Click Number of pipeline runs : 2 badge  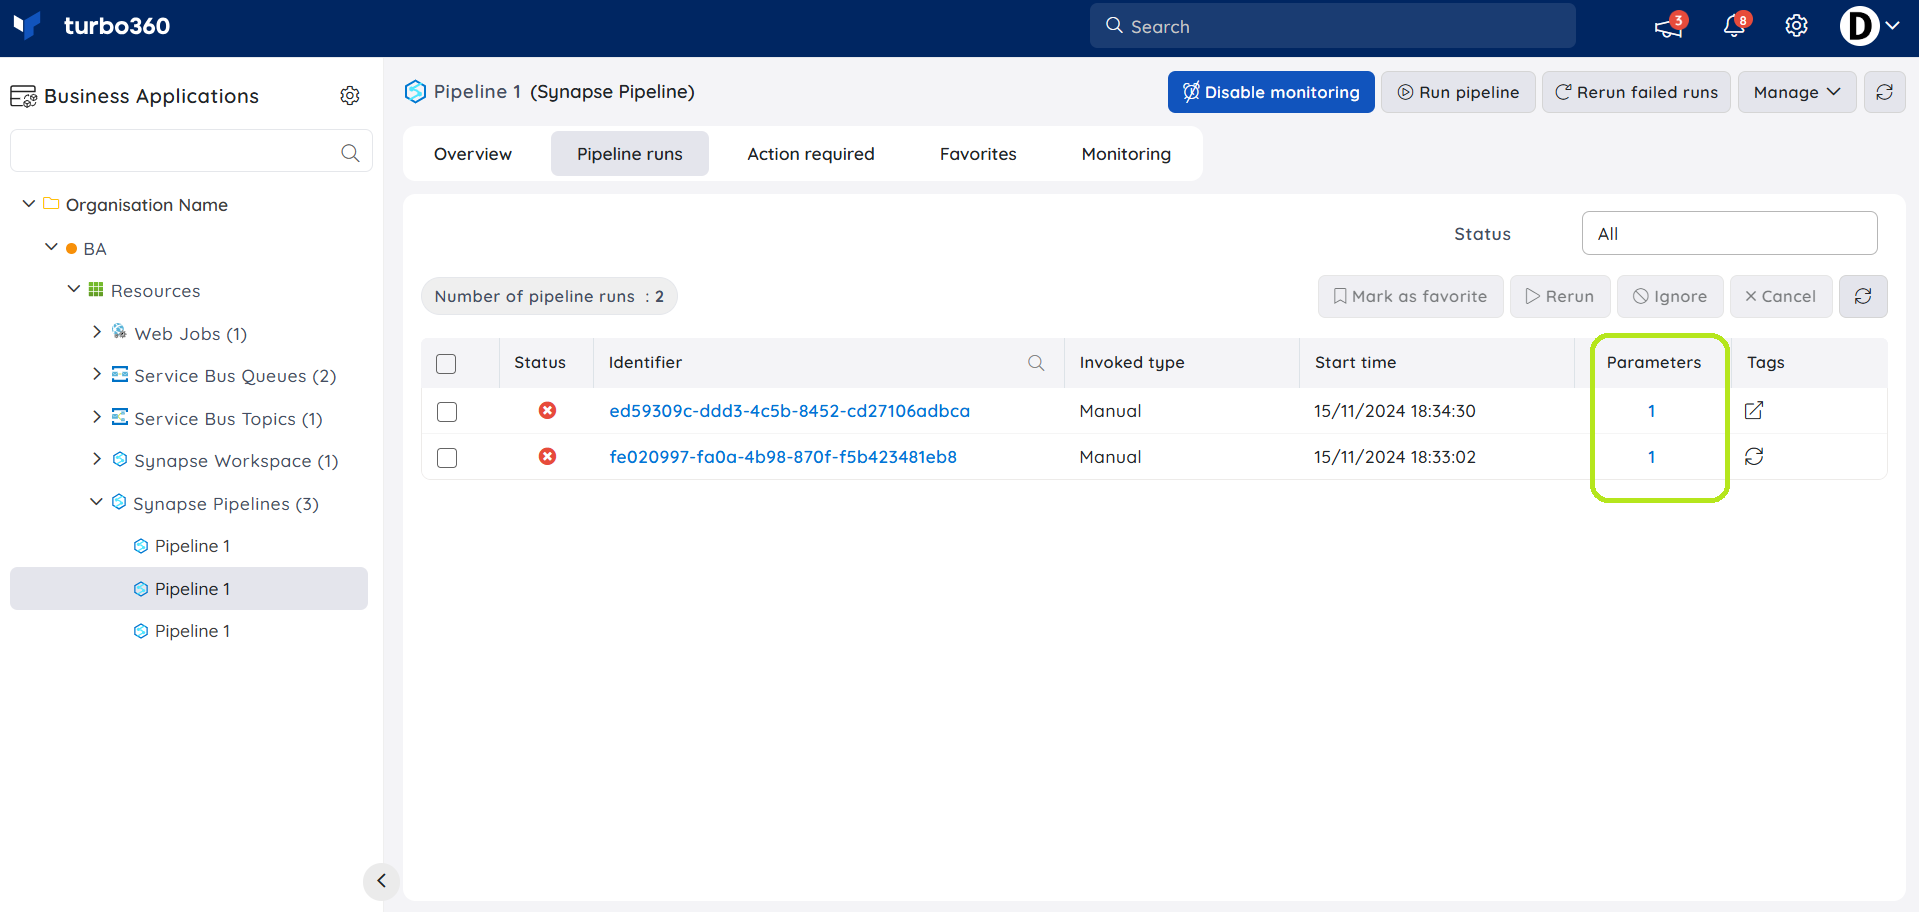(x=549, y=296)
